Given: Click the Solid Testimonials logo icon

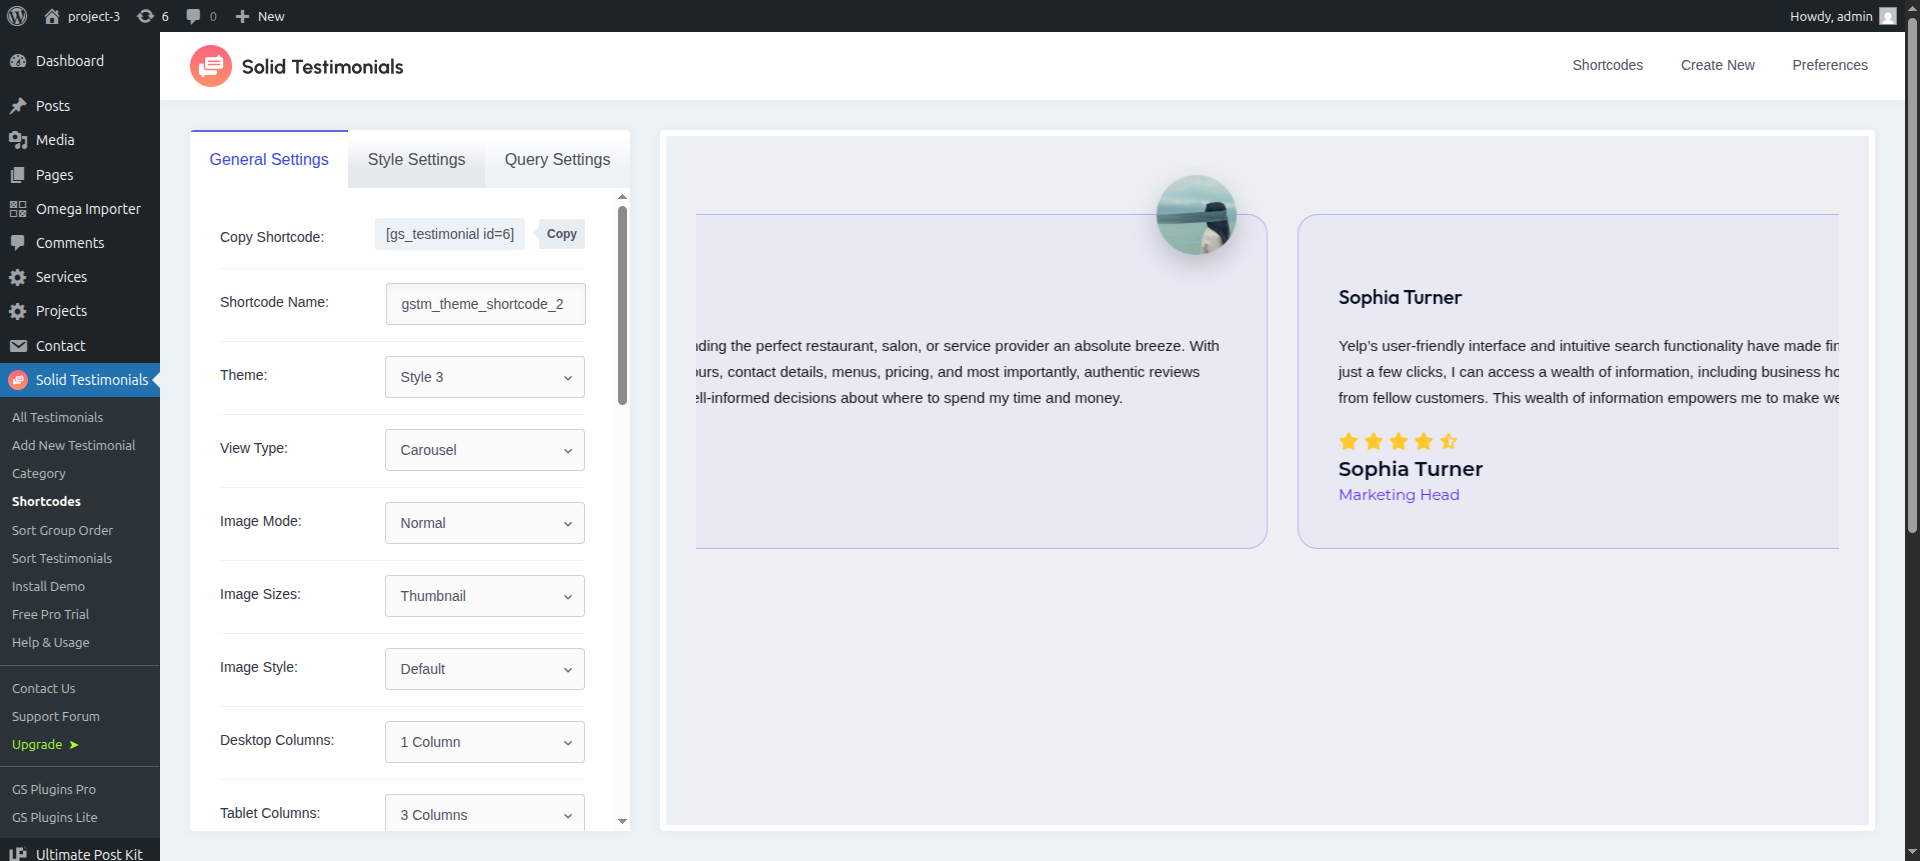Looking at the screenshot, I should [211, 66].
